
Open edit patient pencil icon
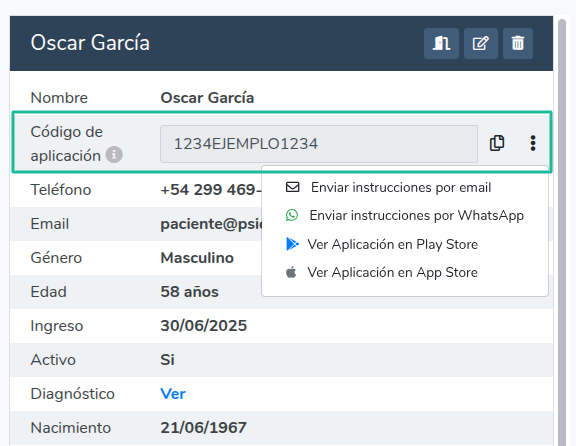click(480, 43)
